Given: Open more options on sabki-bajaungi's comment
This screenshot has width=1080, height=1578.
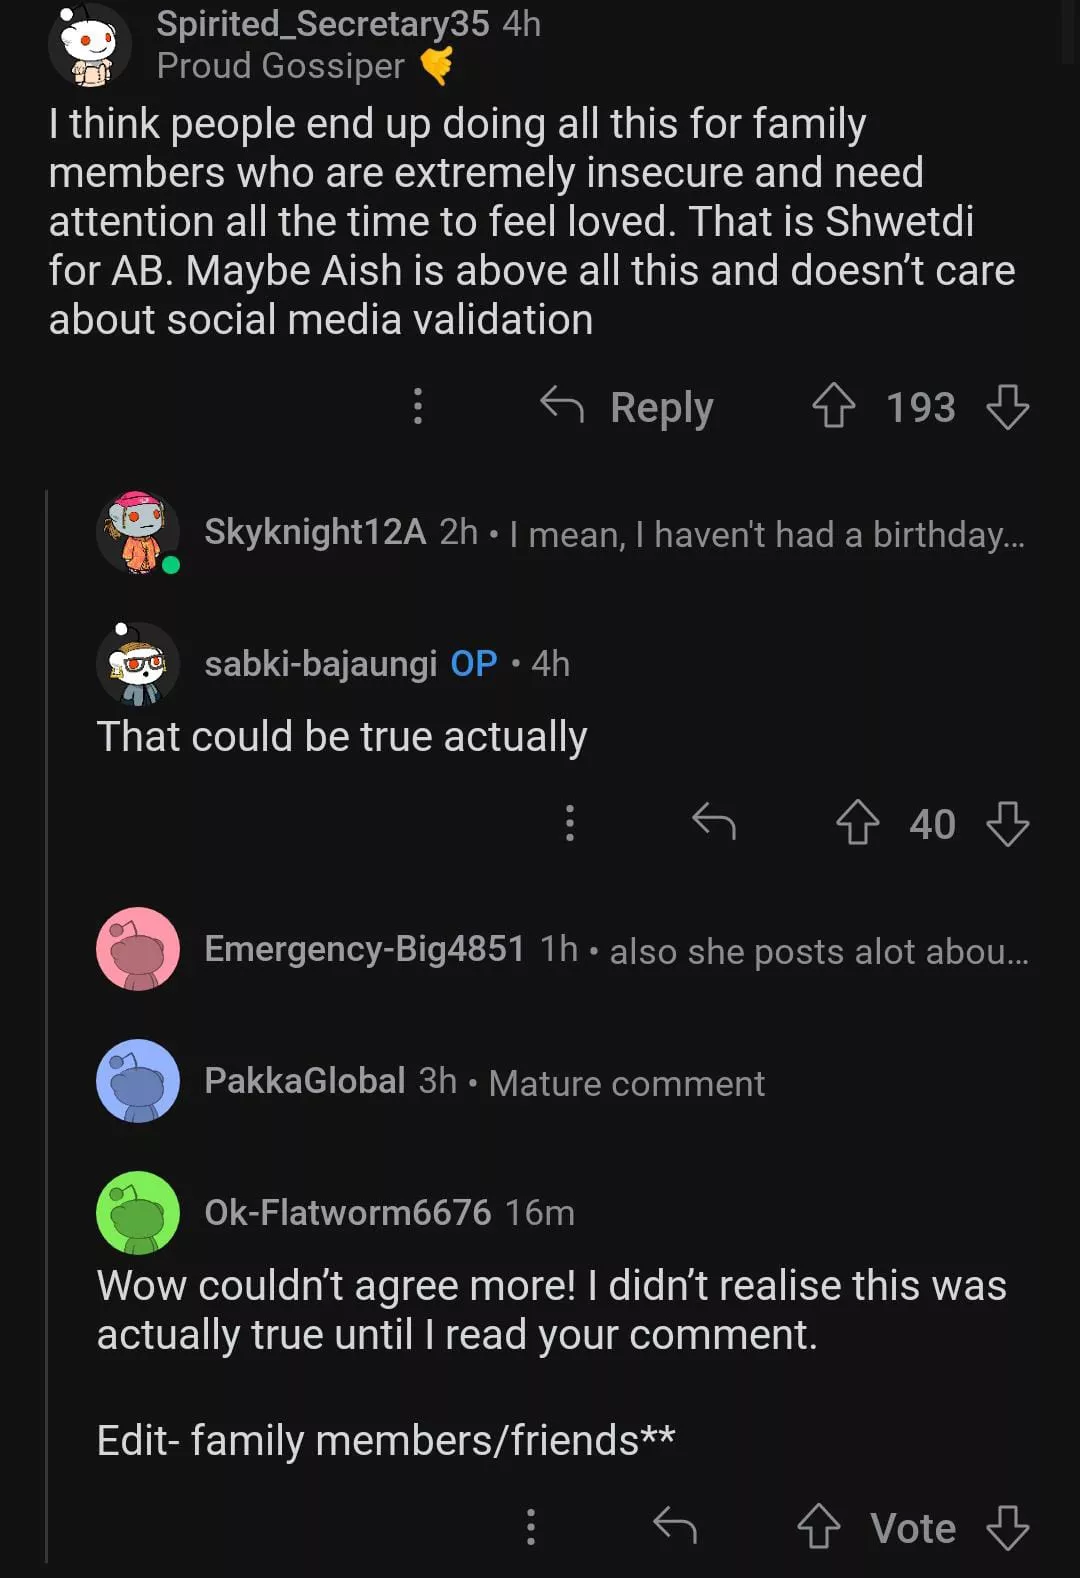Looking at the screenshot, I should (x=570, y=823).
